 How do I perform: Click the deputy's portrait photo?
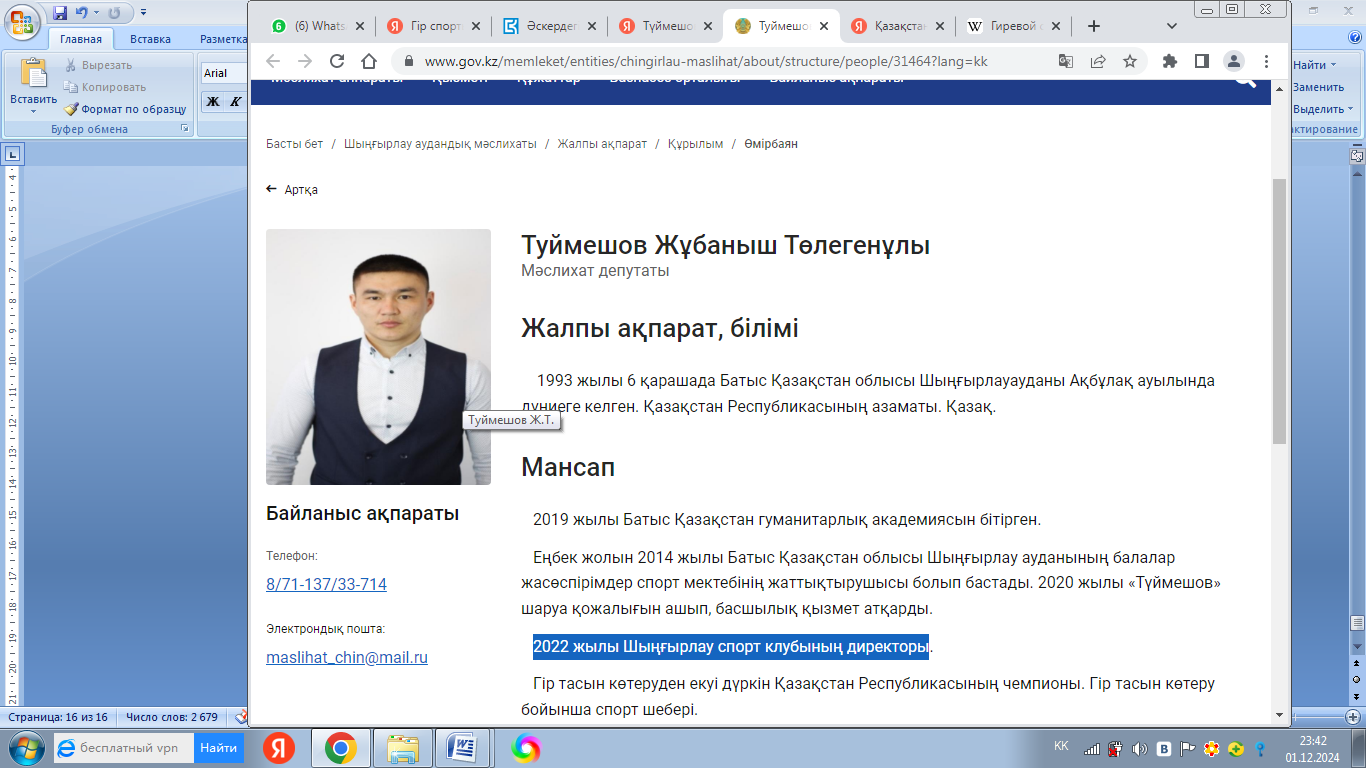378,357
